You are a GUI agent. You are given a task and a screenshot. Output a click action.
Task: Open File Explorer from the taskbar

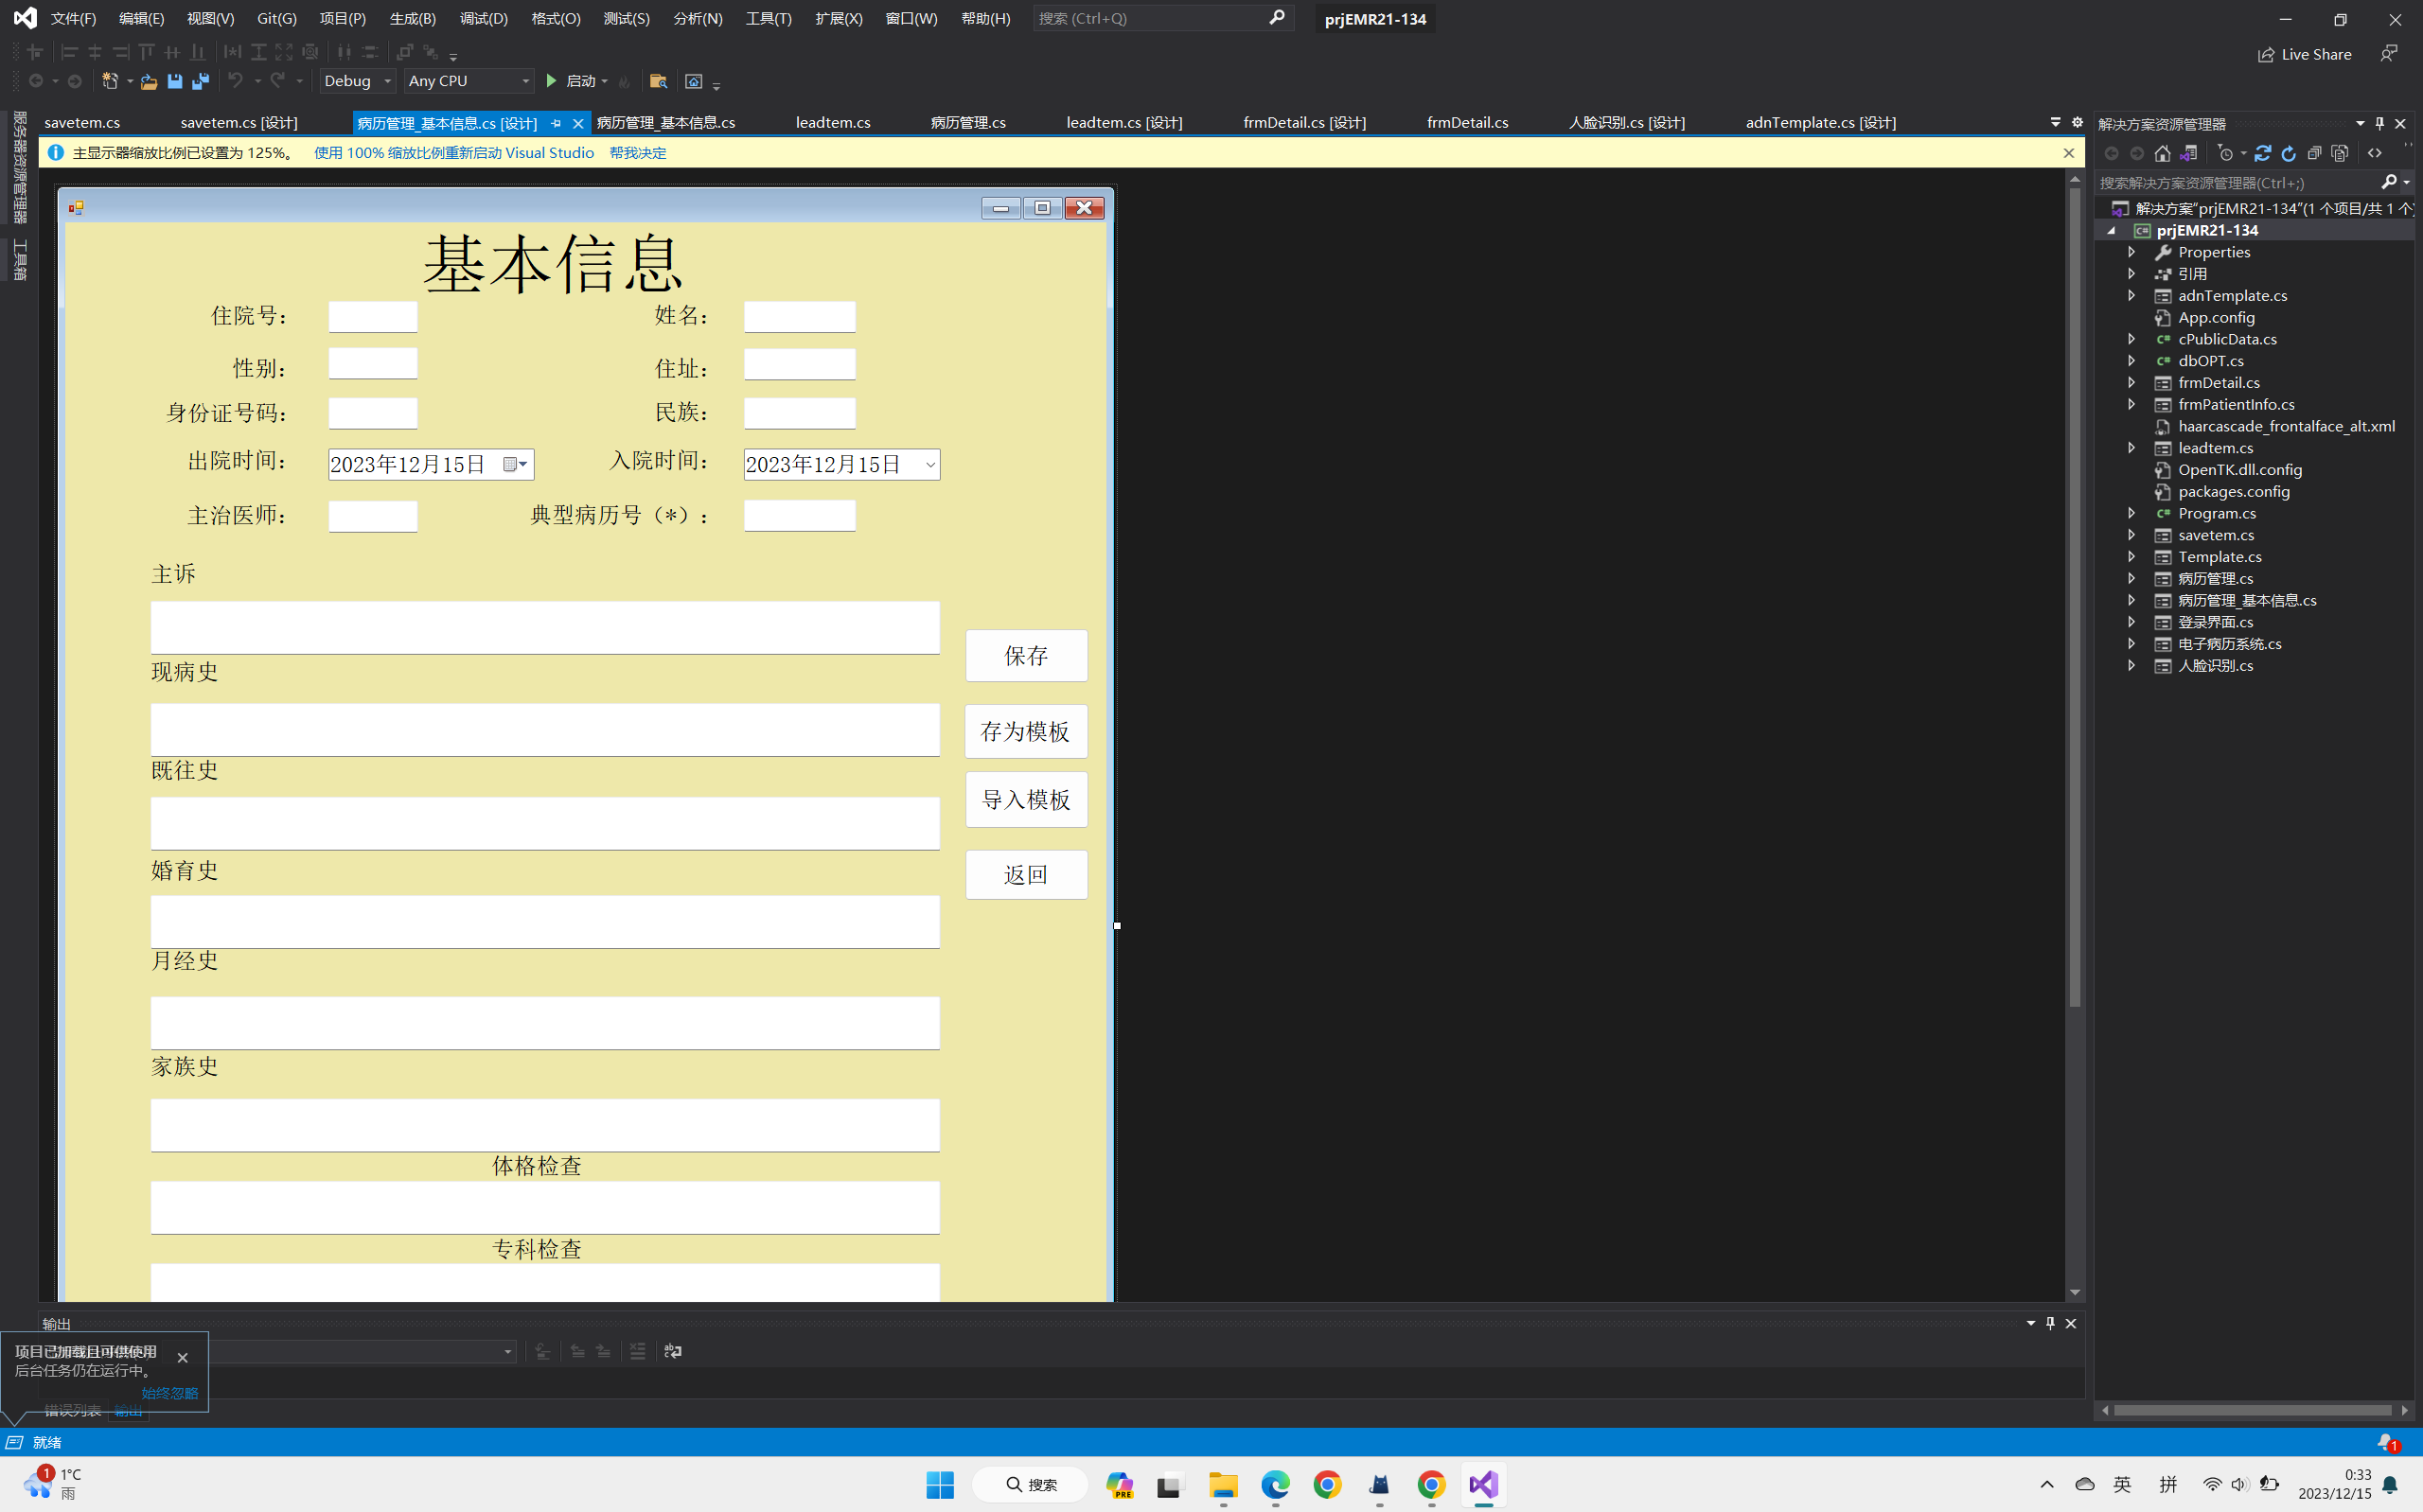point(1223,1484)
